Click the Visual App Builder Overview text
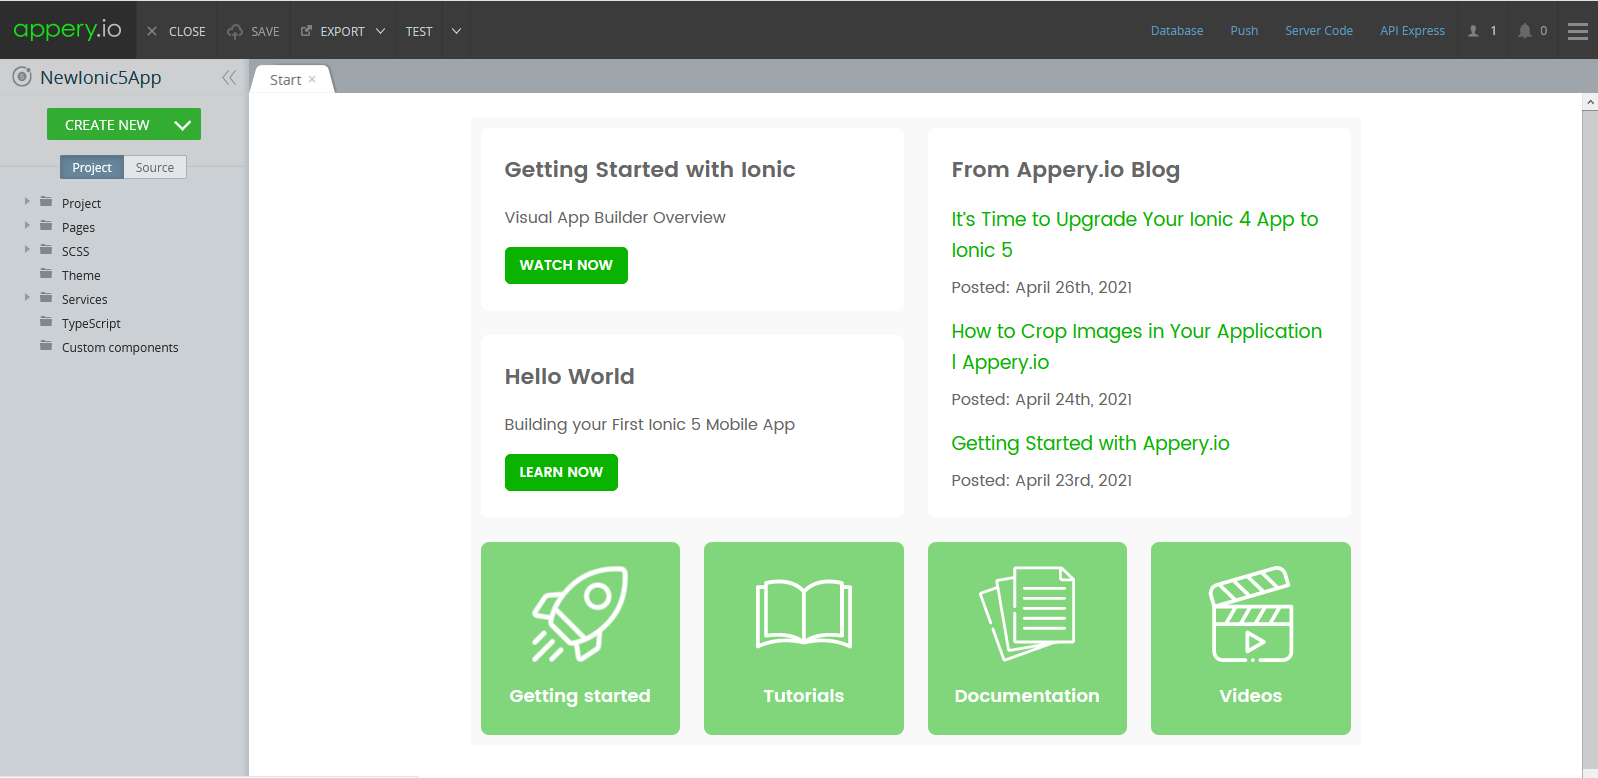 point(615,217)
